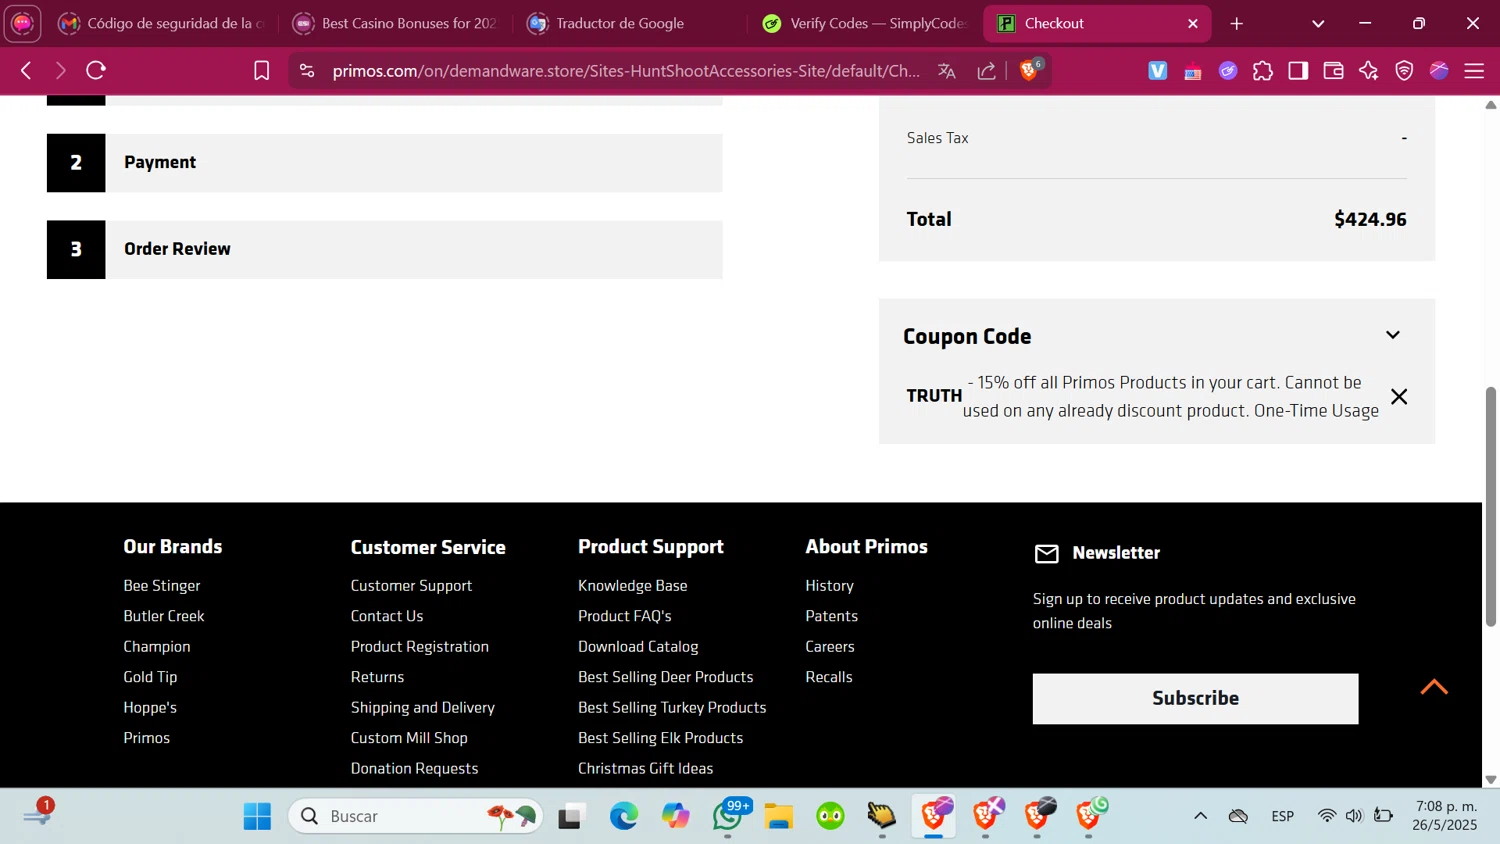Open the taskbar clock and date
This screenshot has height=844, width=1500.
click(x=1445, y=816)
